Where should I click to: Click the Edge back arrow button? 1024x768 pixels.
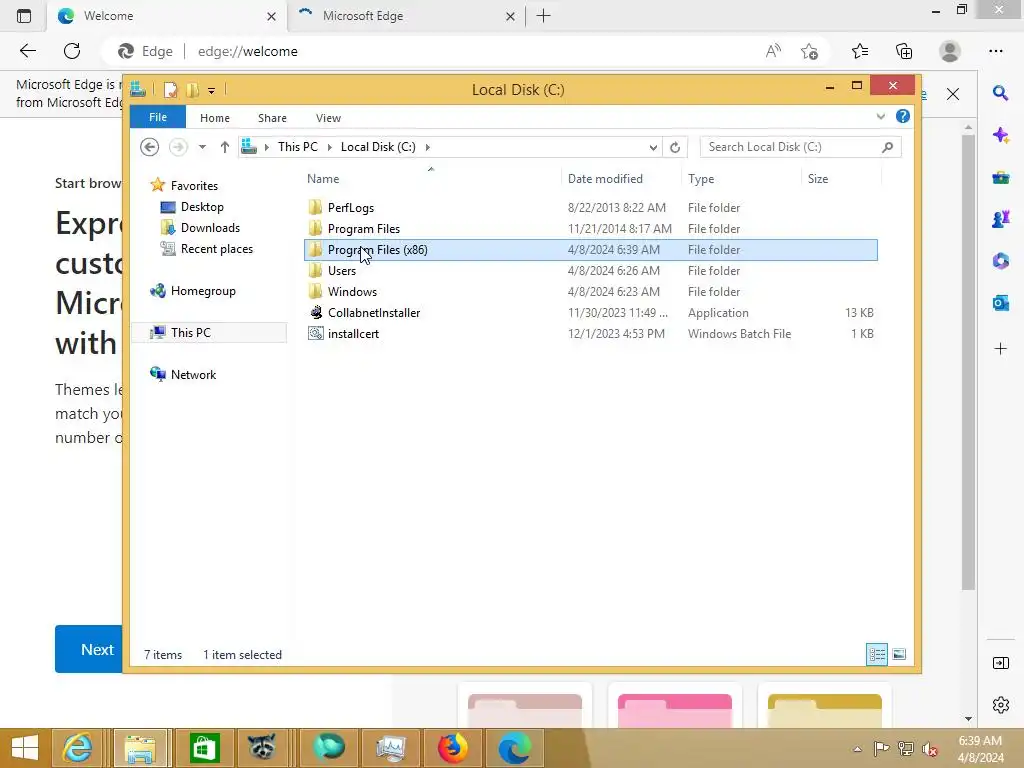pyautogui.click(x=27, y=51)
